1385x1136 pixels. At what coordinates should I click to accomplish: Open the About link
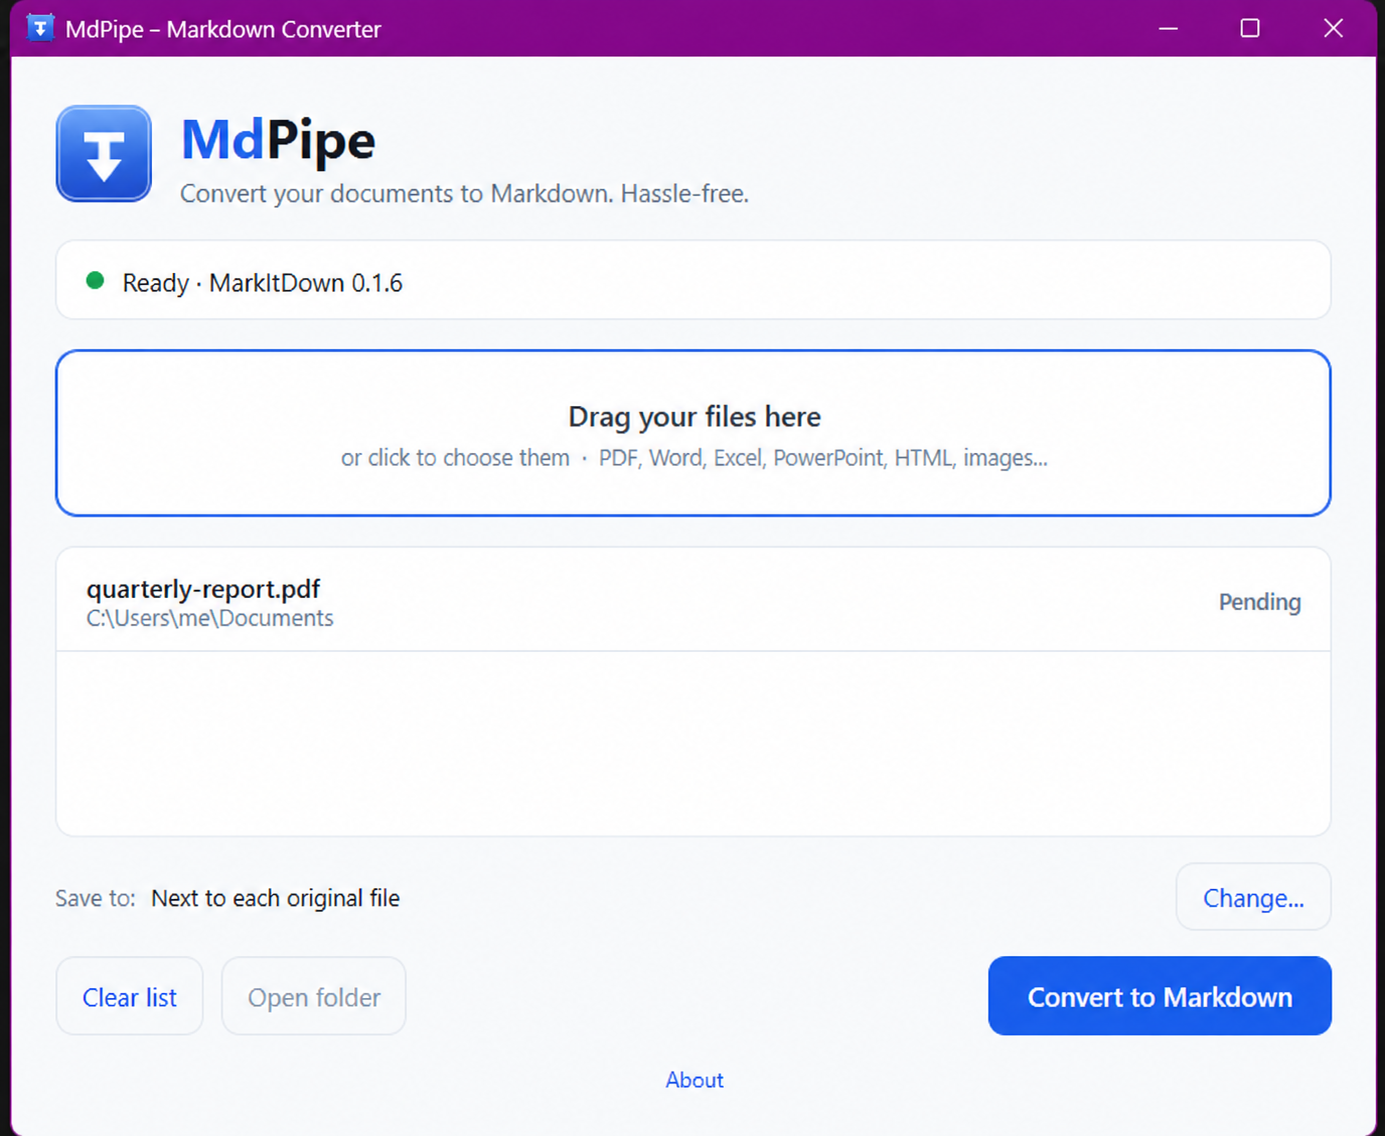point(694,1080)
